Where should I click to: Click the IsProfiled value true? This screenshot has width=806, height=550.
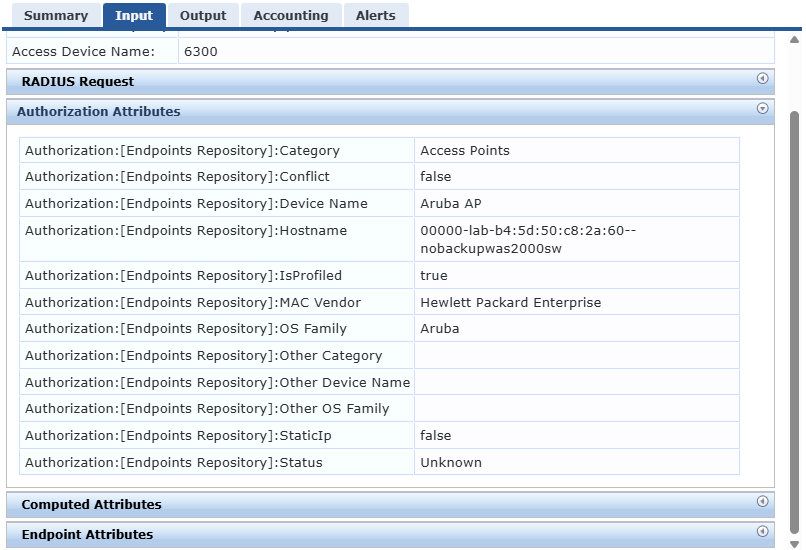click(x=433, y=276)
